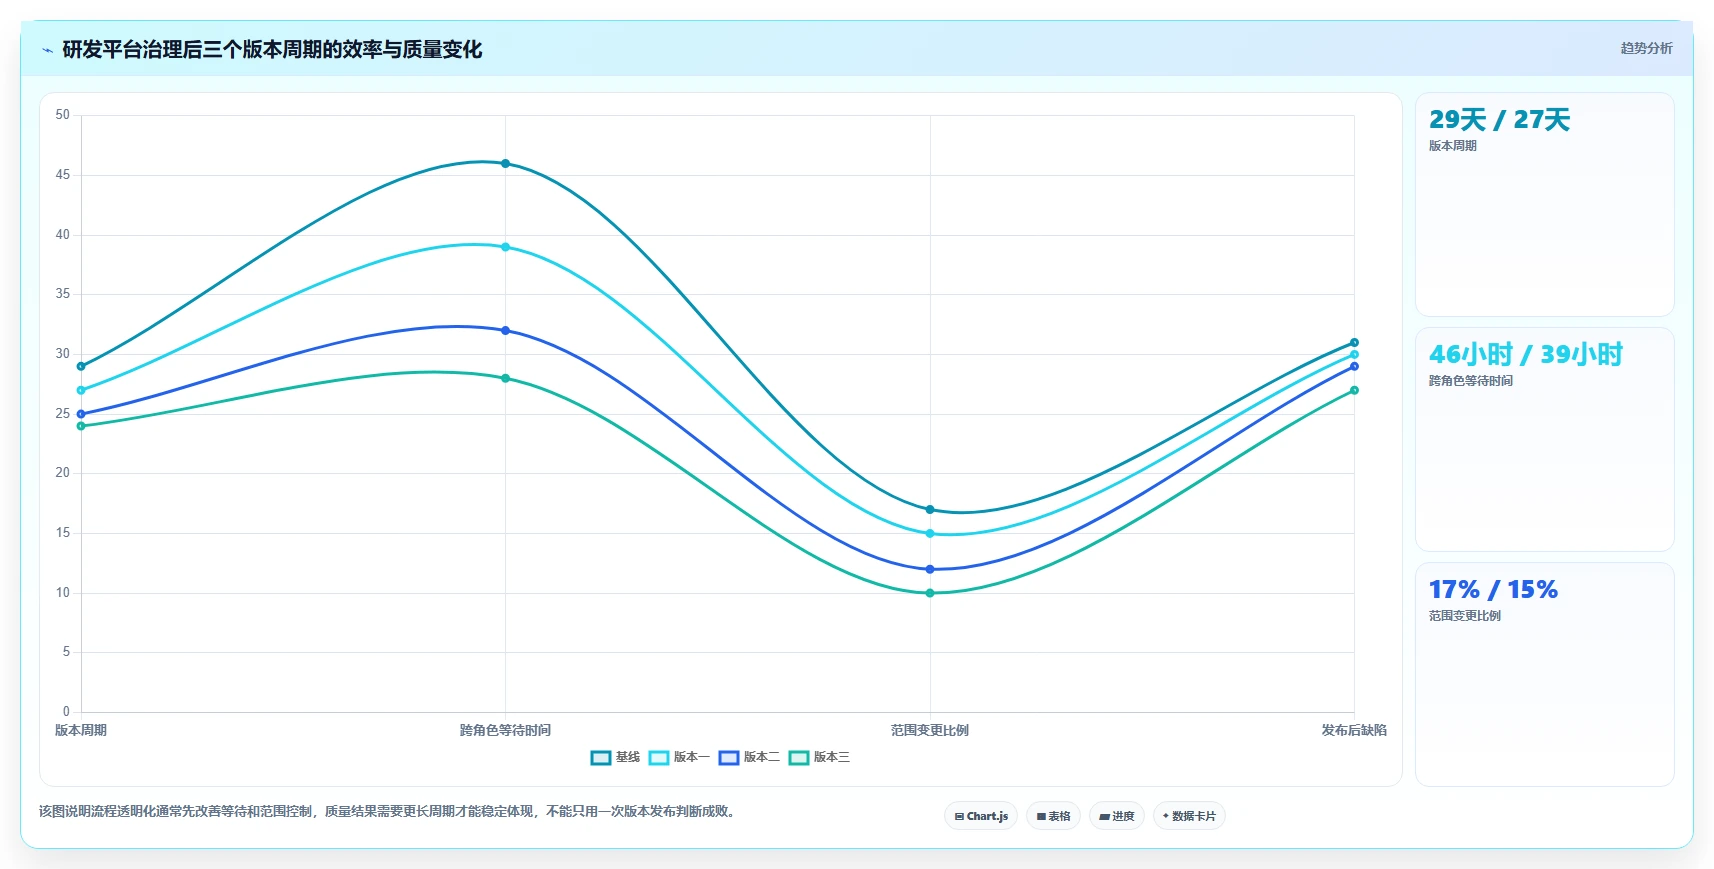Click the 46小时 / 39小时 card value

(1525, 355)
